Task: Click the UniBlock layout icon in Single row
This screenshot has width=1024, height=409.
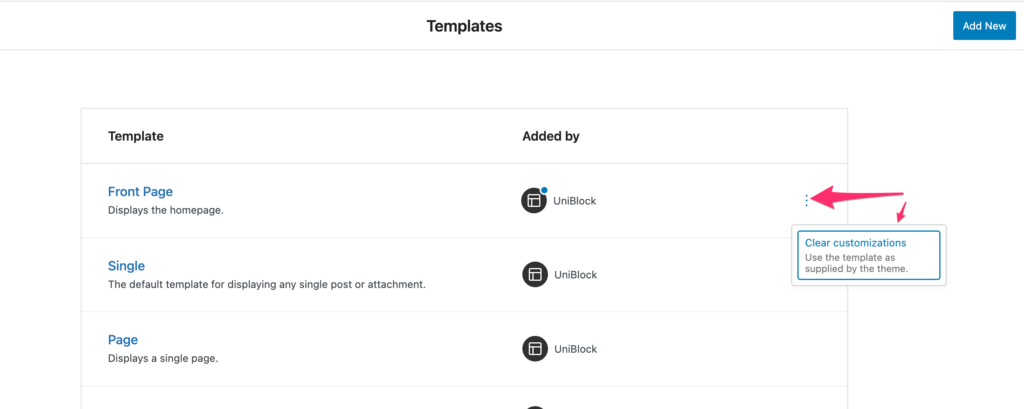Action: pyautogui.click(x=535, y=274)
